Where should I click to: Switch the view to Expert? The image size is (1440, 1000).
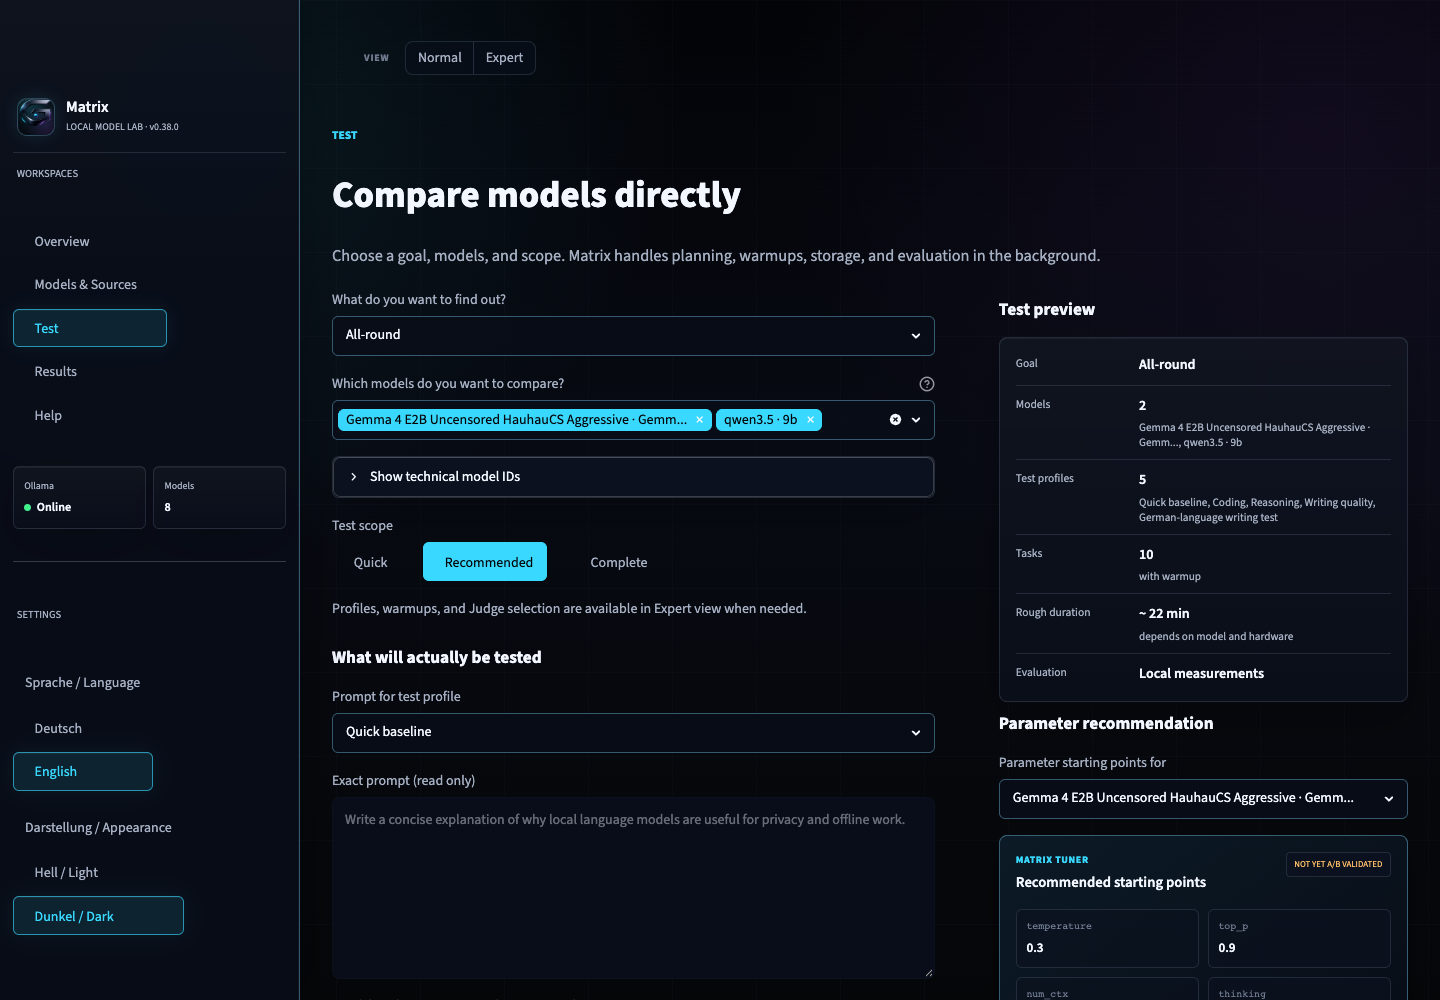click(504, 58)
